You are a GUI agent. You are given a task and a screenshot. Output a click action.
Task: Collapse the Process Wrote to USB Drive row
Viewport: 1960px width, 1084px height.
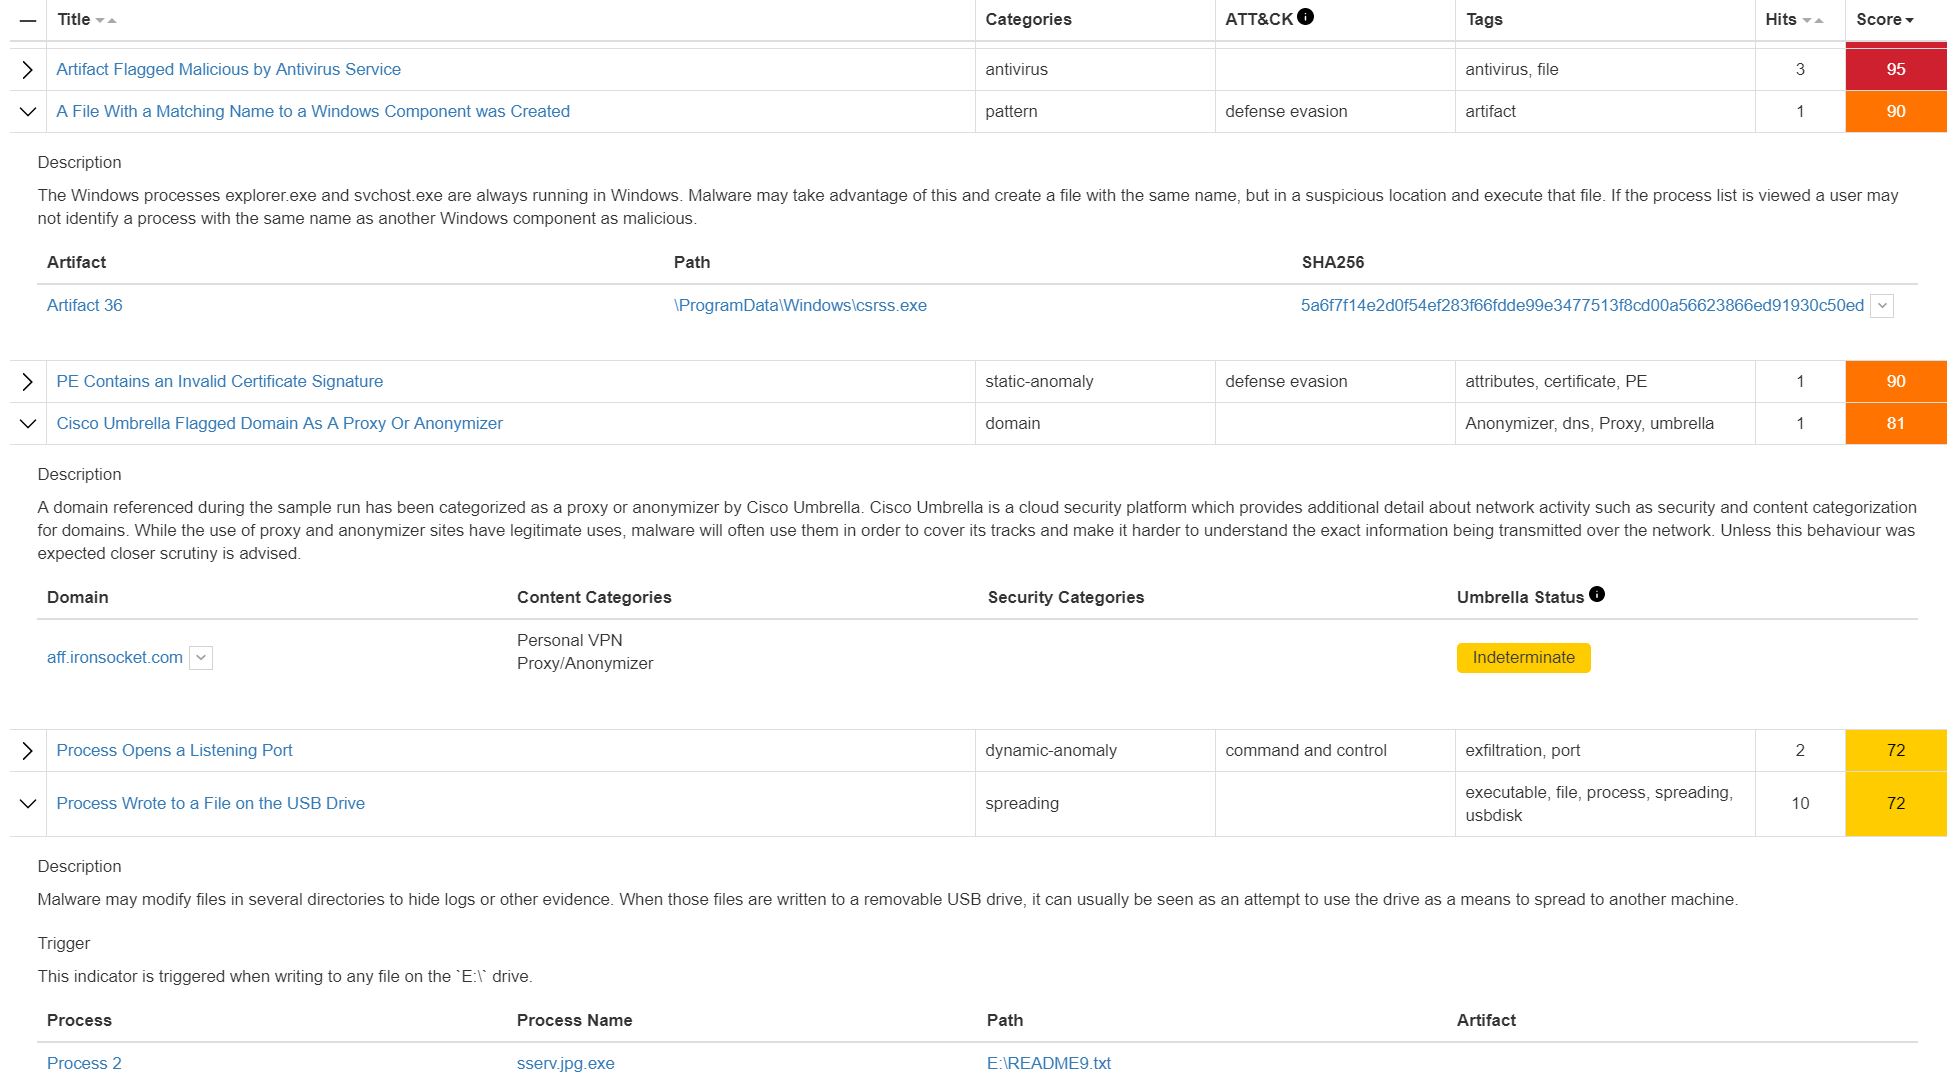pos(28,804)
